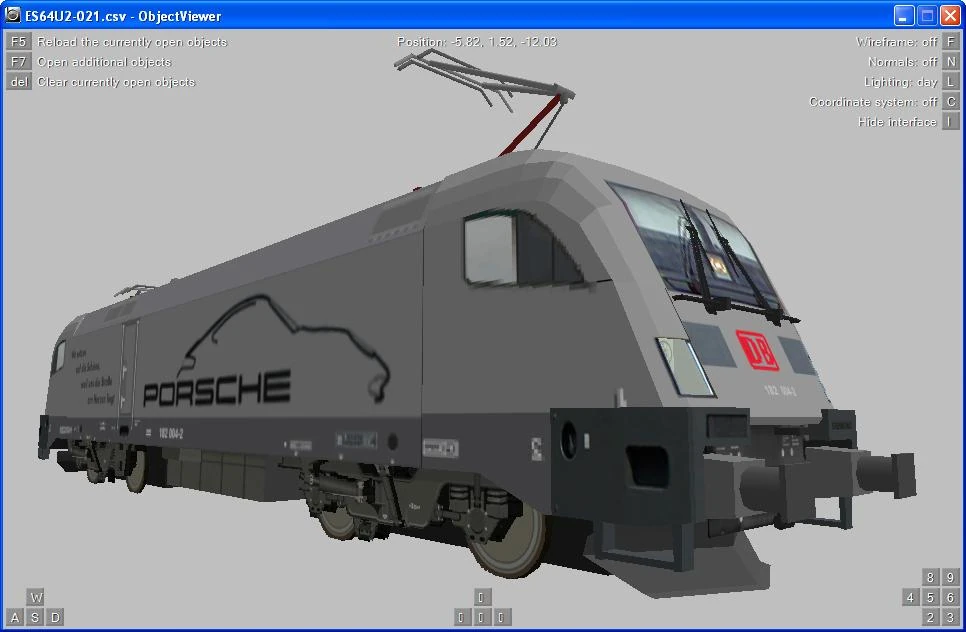Click the 'Hide interface' label
Viewport: 966px width, 632px height.
coord(897,122)
